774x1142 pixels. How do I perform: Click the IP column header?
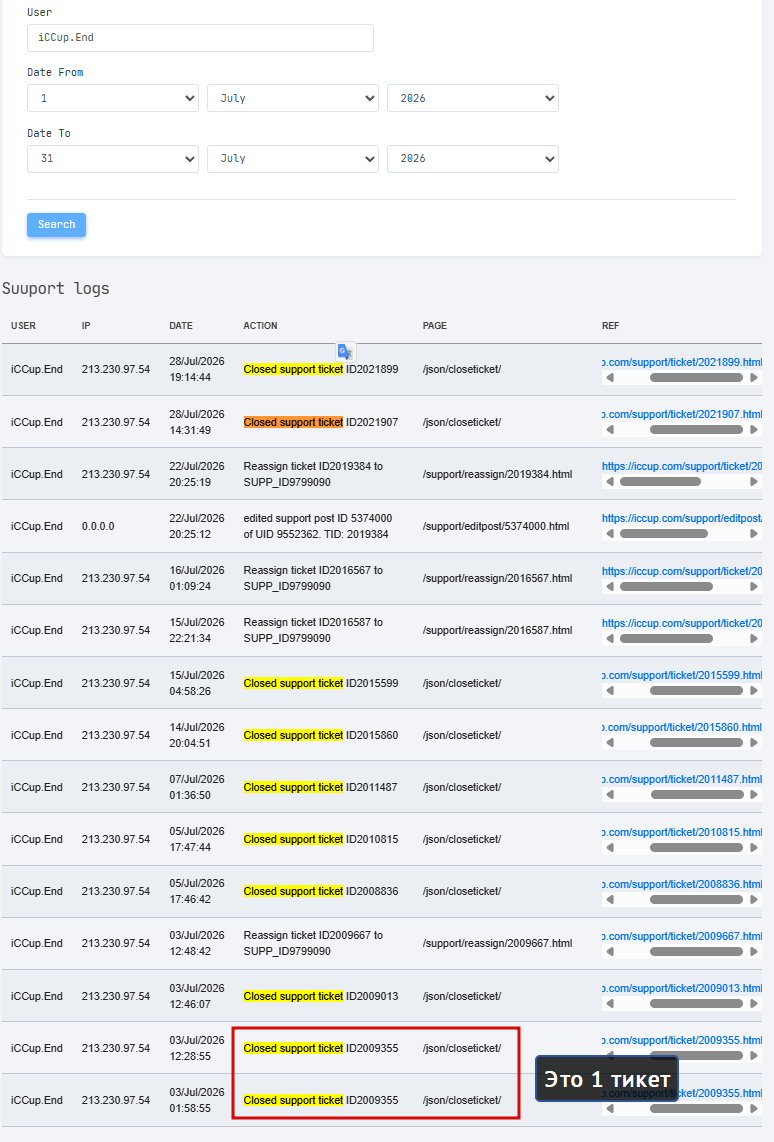tap(86, 326)
